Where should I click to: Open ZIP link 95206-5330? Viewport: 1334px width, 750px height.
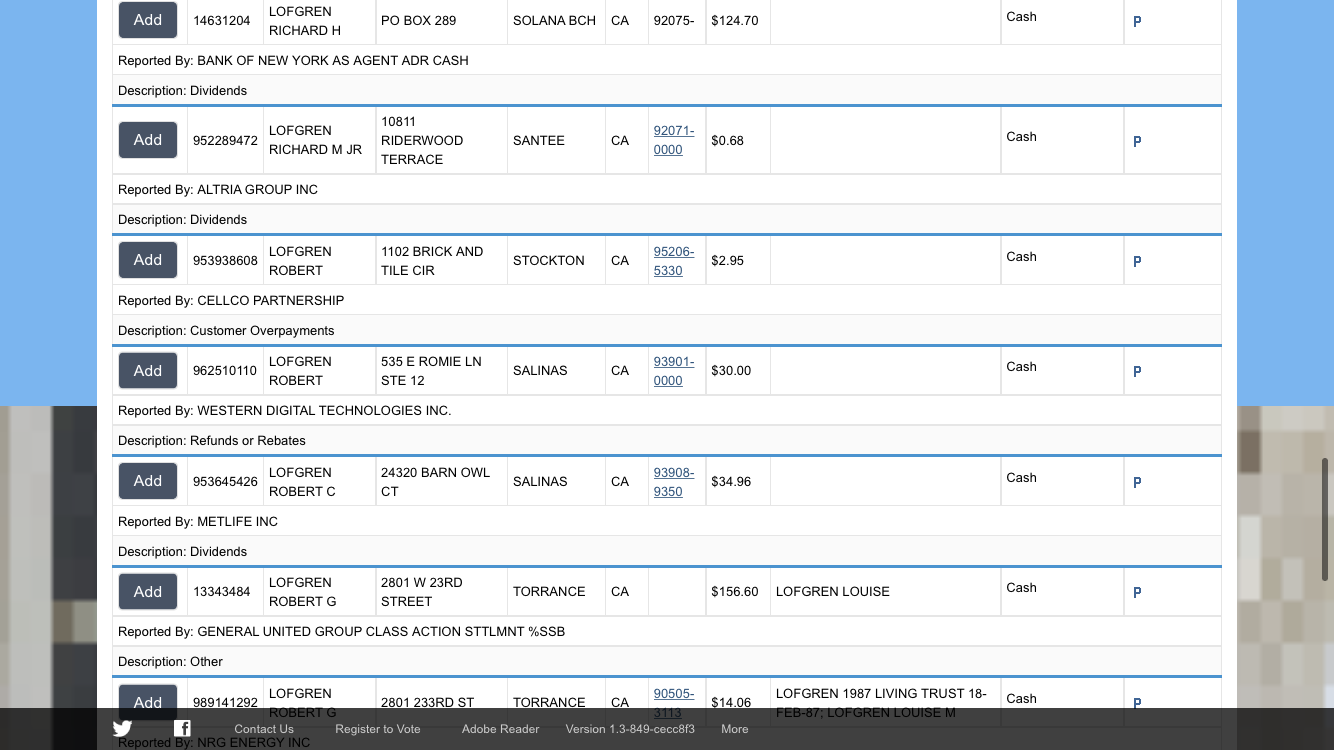point(674,261)
